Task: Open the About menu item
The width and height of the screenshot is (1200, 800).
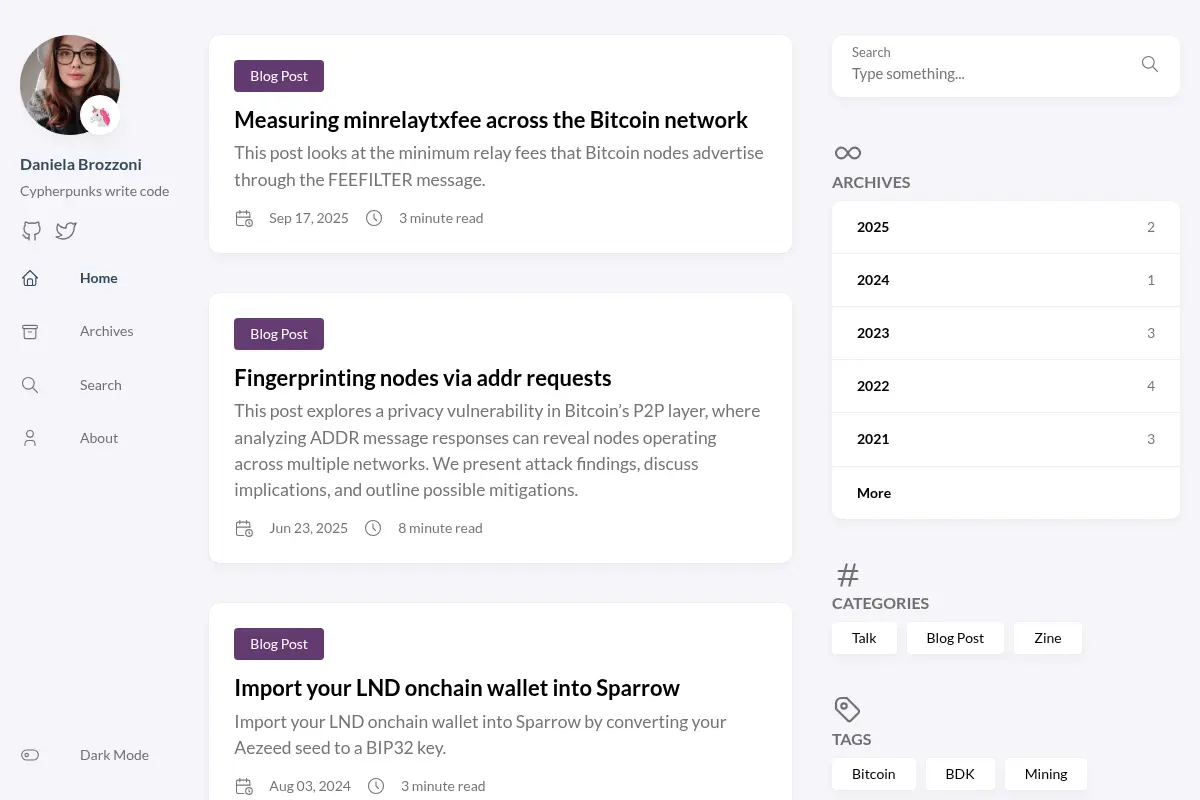Action: (x=99, y=438)
